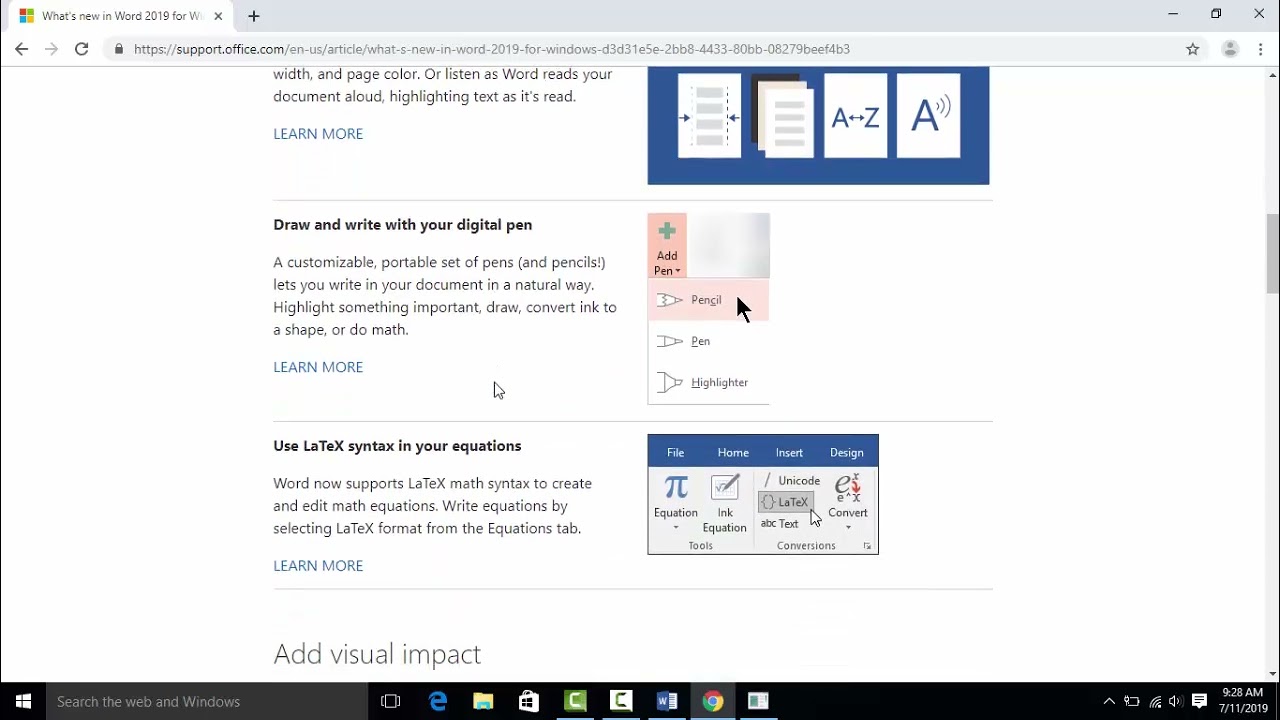Click the LaTeX equation ribbon illustration
1280x720 pixels.
coord(763,494)
